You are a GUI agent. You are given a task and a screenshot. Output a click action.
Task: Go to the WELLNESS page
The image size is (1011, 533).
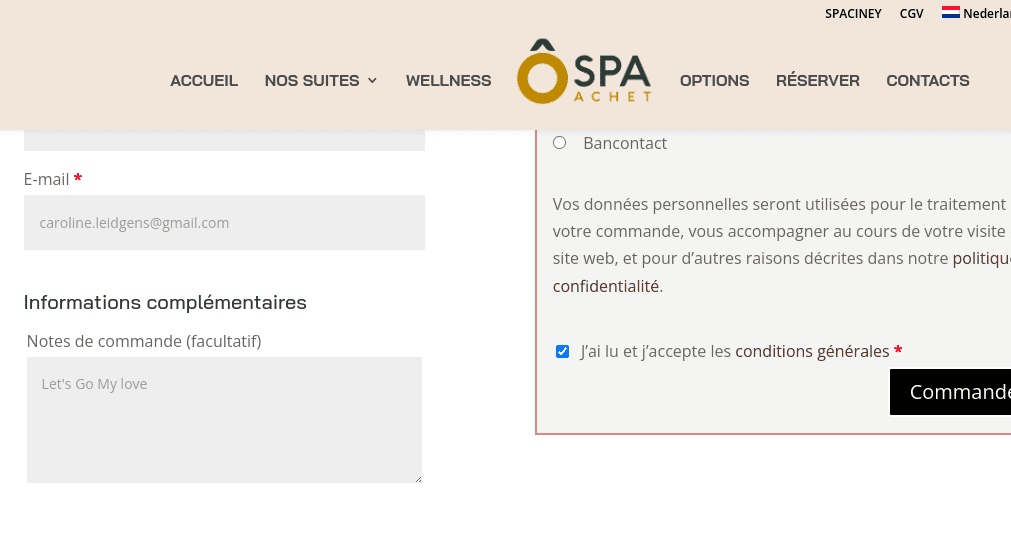[x=448, y=81]
